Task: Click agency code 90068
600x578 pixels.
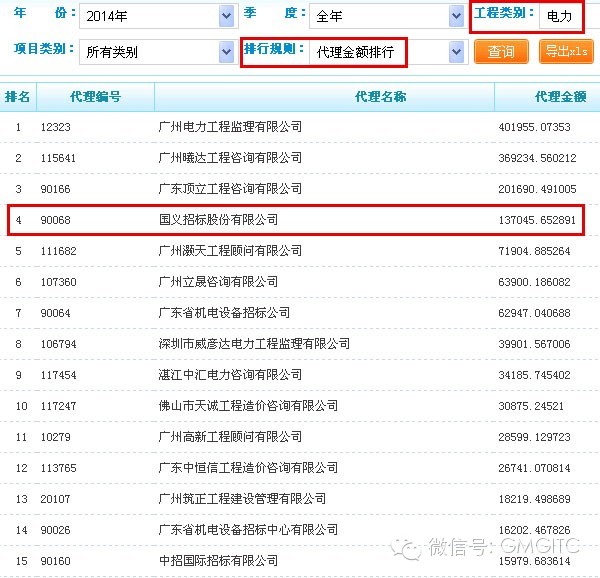Action: click(55, 220)
